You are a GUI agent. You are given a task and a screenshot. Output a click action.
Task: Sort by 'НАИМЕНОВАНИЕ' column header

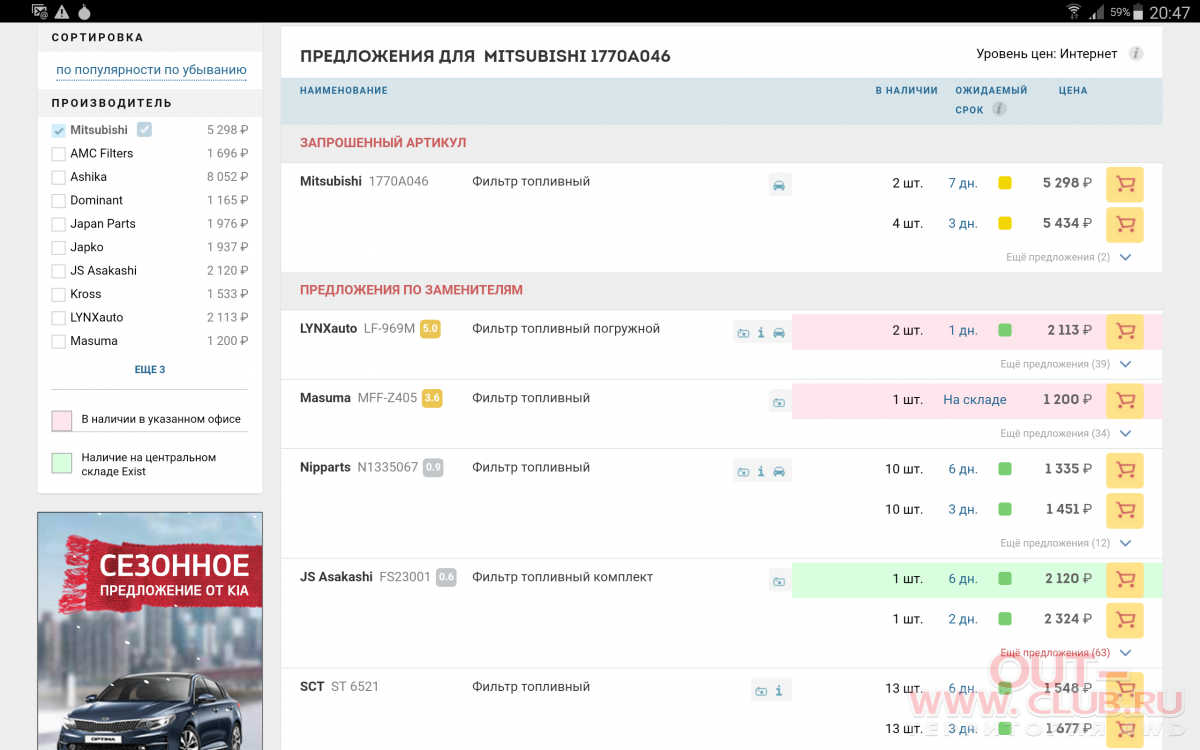343,91
